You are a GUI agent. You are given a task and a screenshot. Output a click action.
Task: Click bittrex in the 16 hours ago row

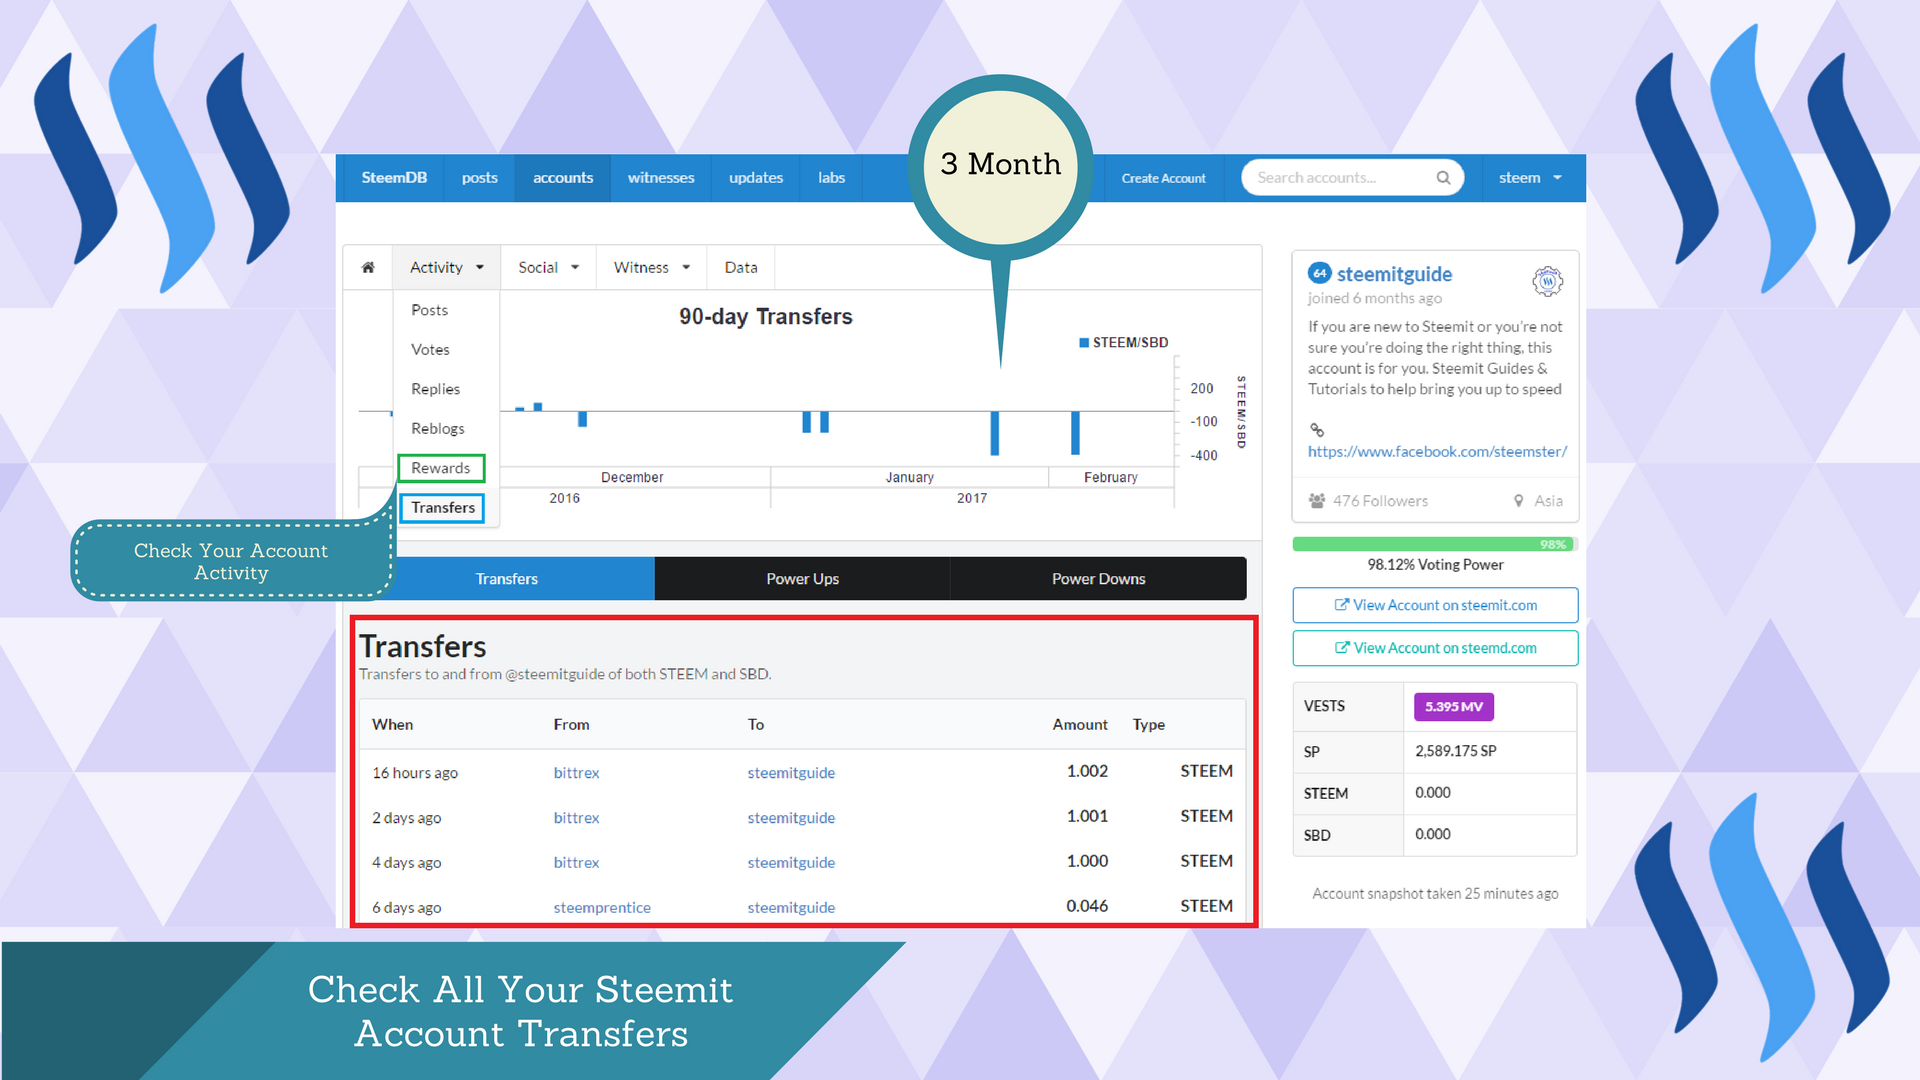point(576,773)
